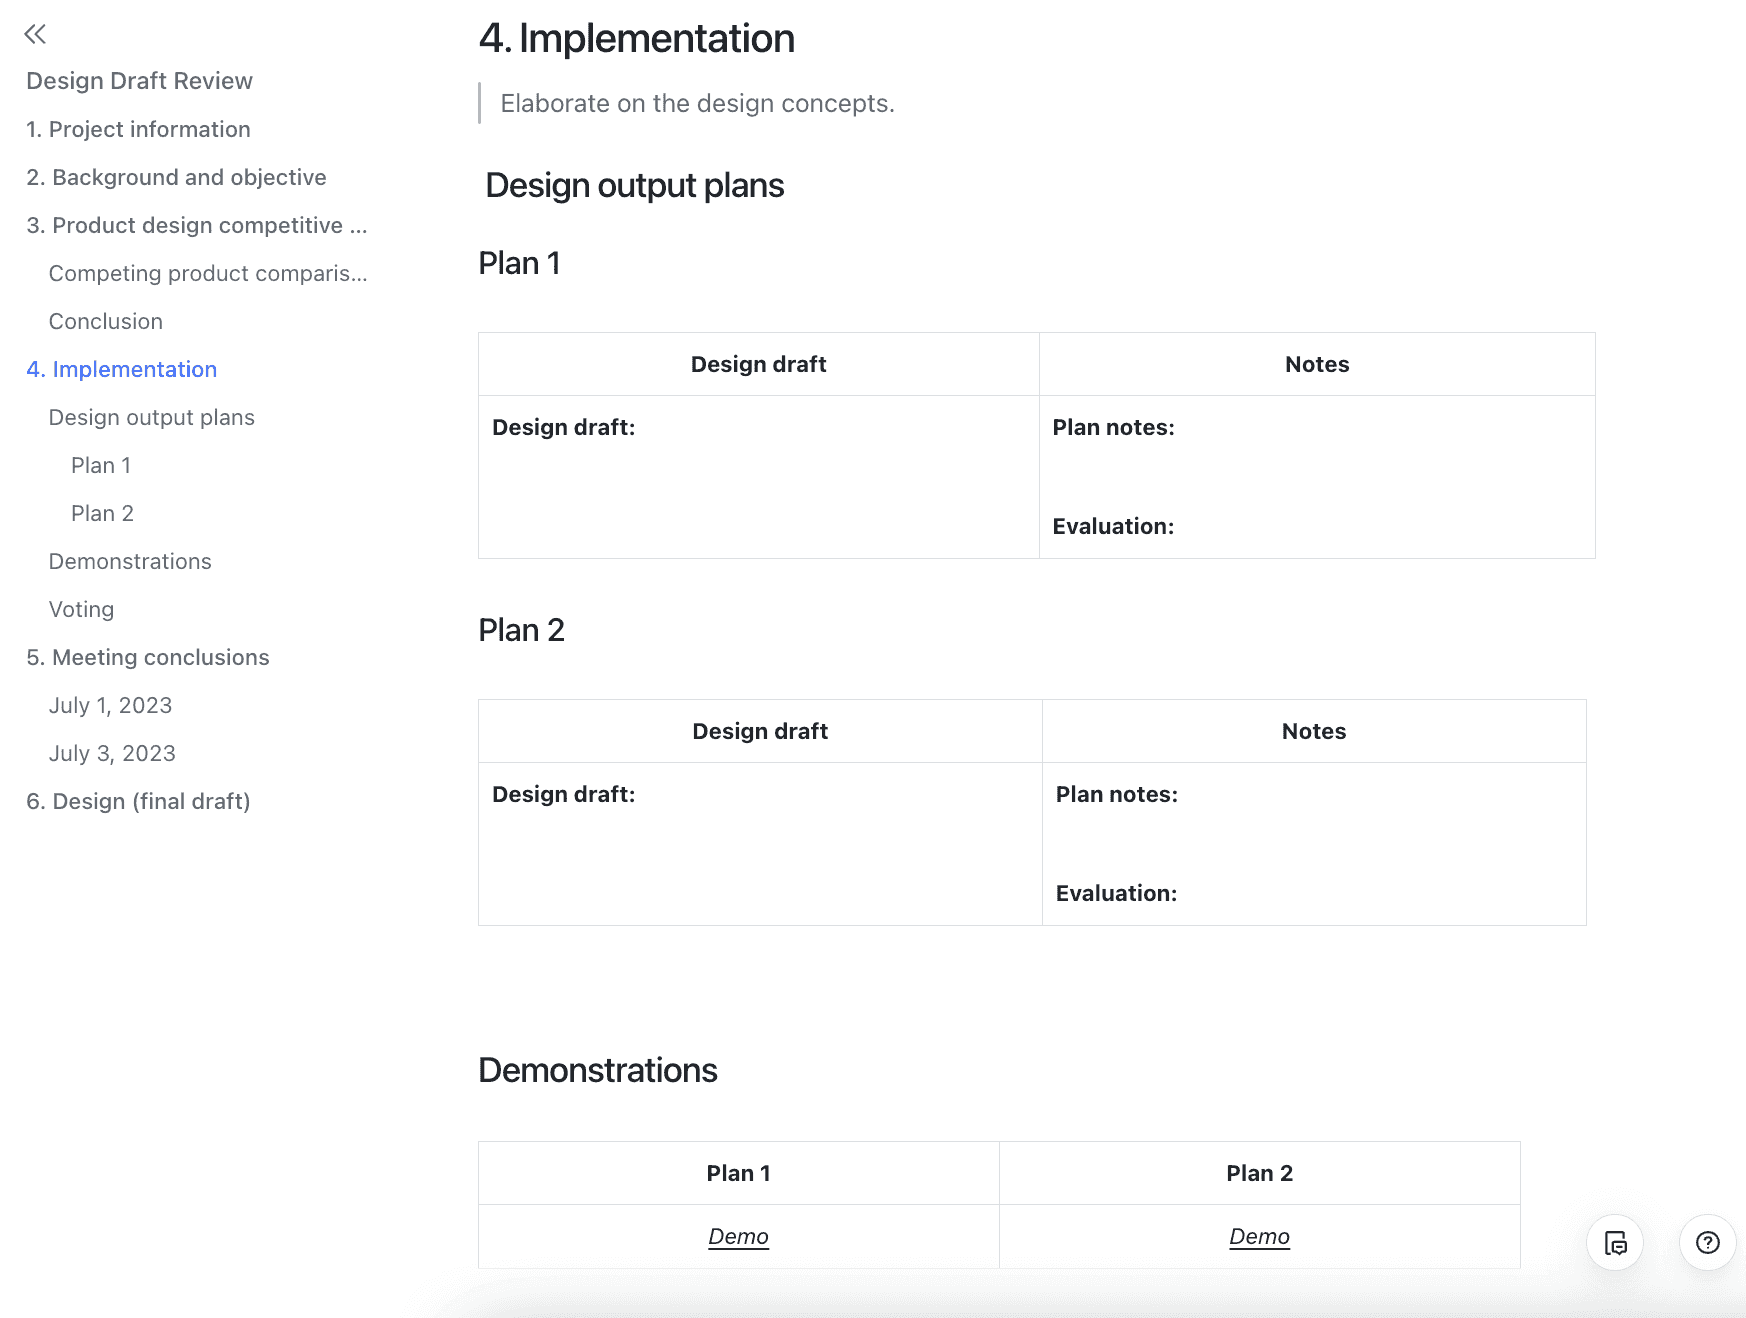Navigate to Competing product comparison subsection
Viewport: 1746px width, 1318px height.
(x=208, y=273)
